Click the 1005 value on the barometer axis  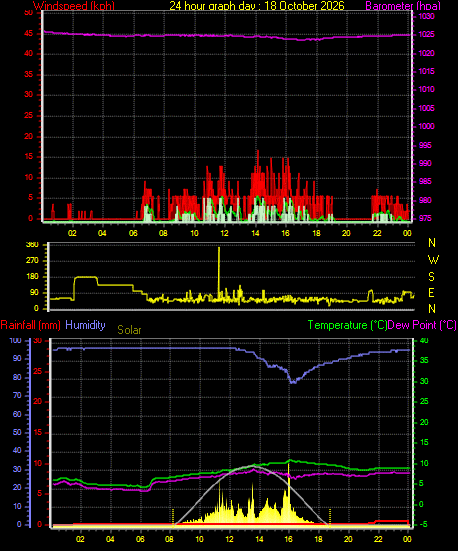pos(426,108)
